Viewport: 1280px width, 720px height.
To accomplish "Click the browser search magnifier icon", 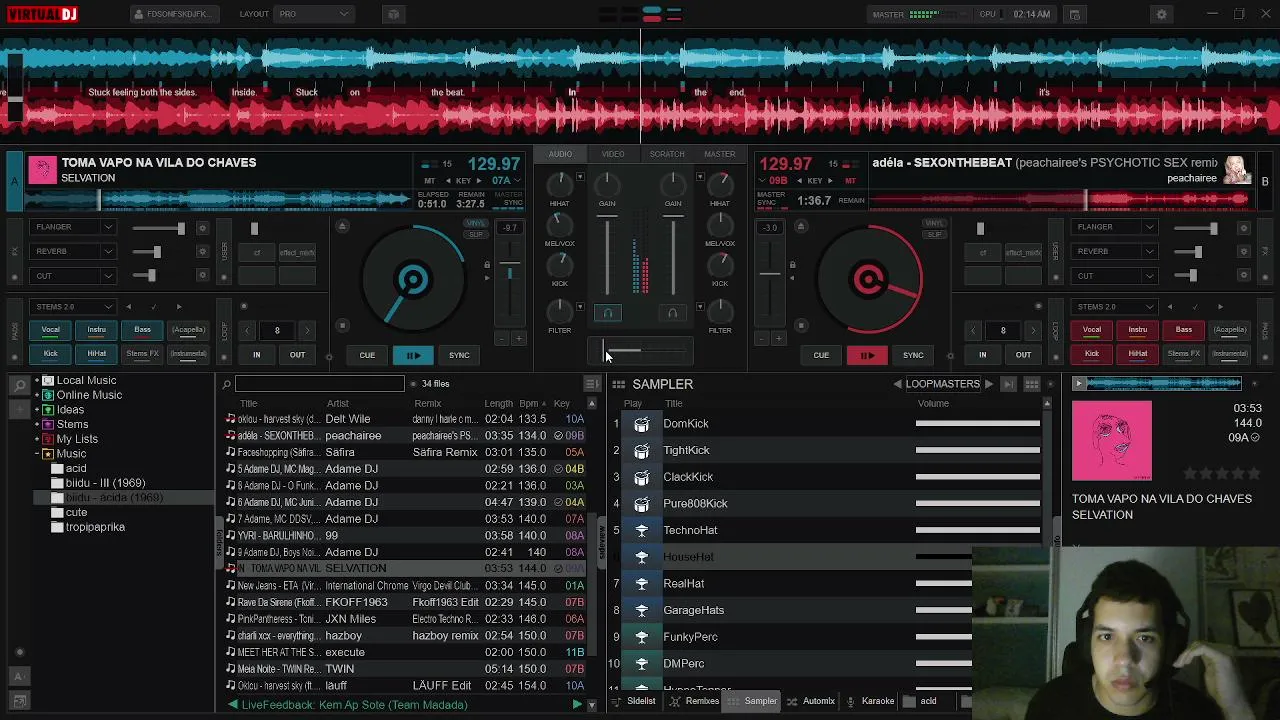I will 227,384.
